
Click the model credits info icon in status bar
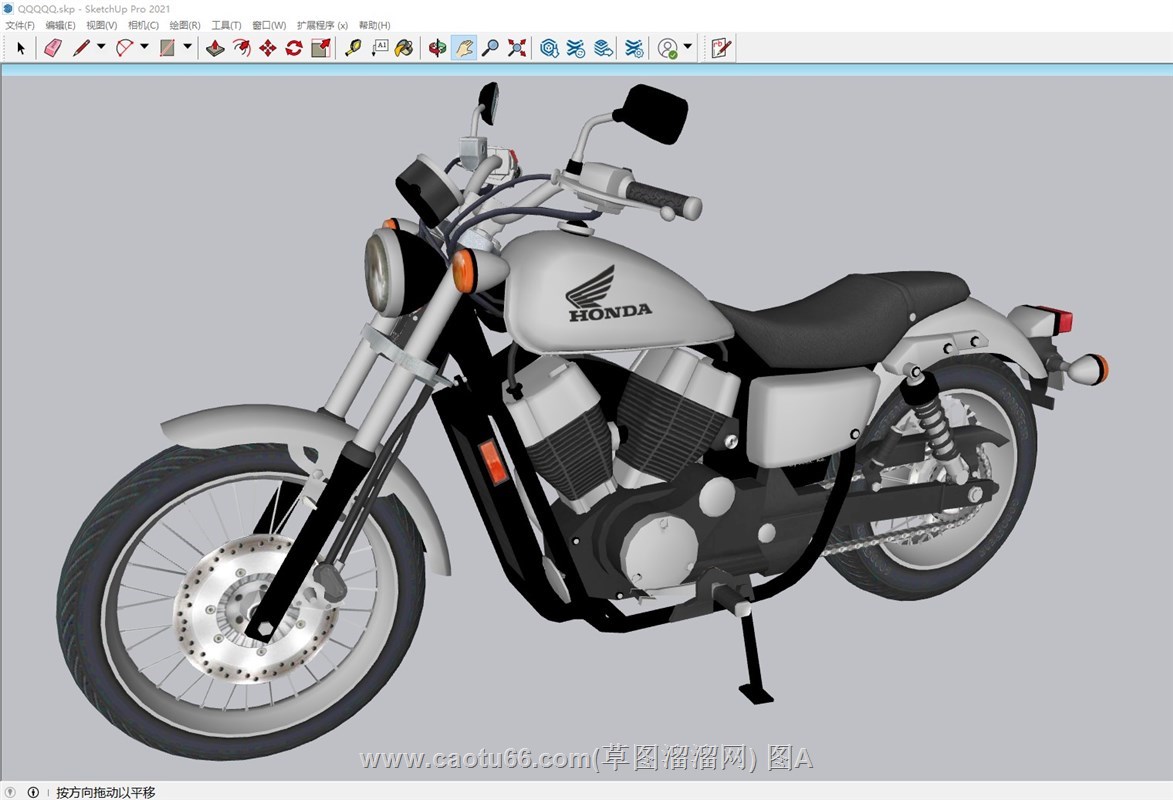tap(33, 792)
